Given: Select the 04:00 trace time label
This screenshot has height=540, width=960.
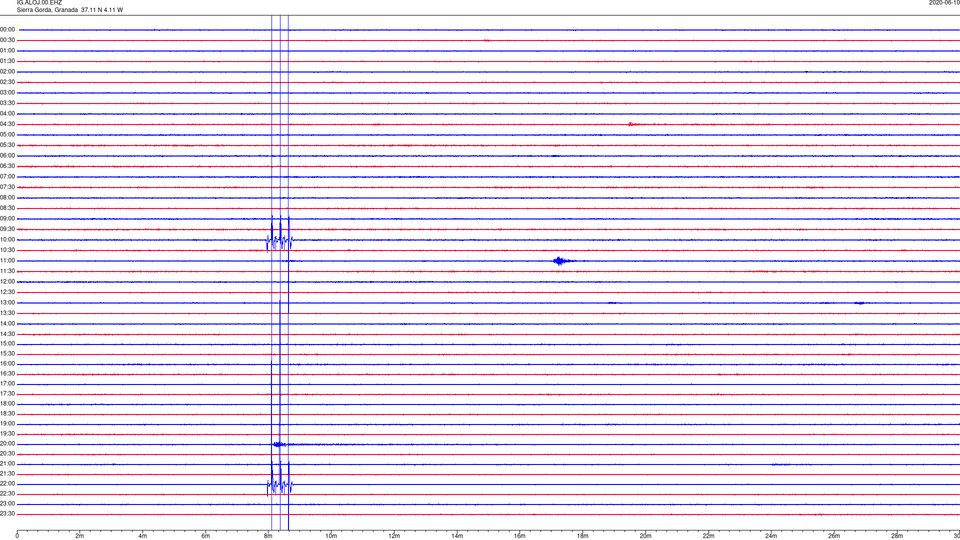Looking at the screenshot, I should (7, 114).
